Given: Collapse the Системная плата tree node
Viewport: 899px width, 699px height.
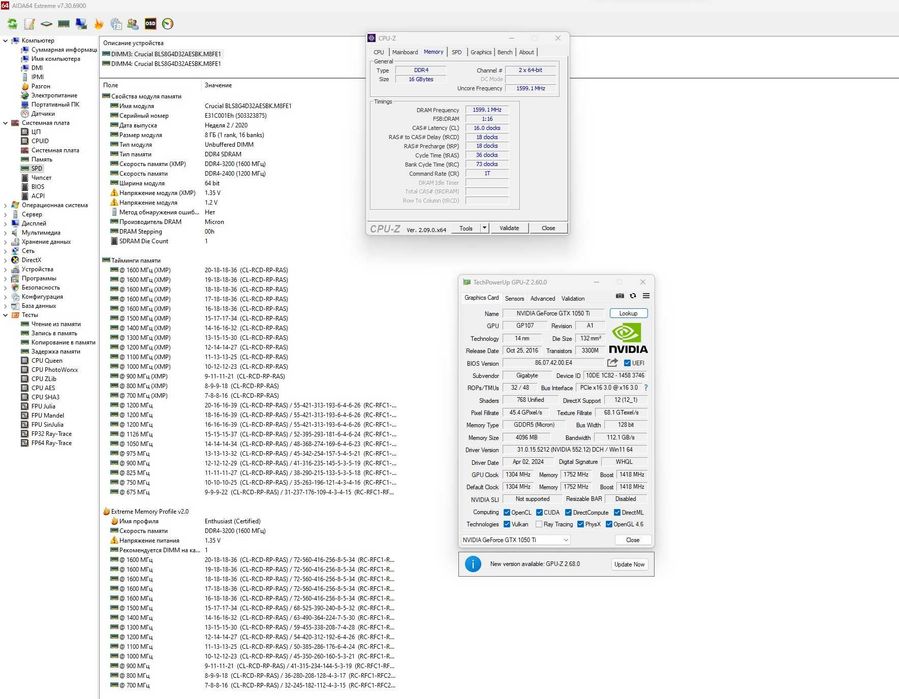Looking at the screenshot, I should tap(5, 123).
